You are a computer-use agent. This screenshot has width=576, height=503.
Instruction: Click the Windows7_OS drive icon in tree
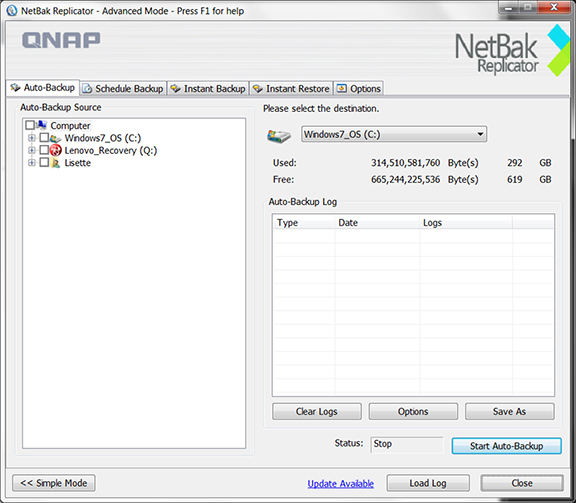point(55,138)
